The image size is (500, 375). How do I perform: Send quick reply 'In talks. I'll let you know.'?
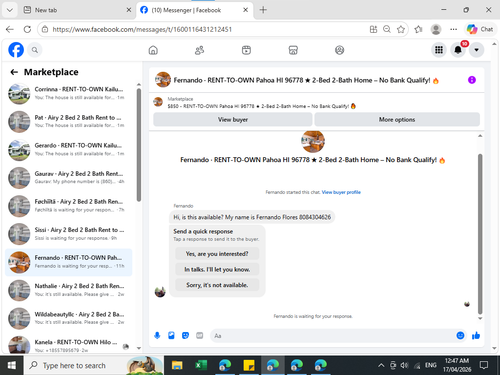(x=217, y=269)
